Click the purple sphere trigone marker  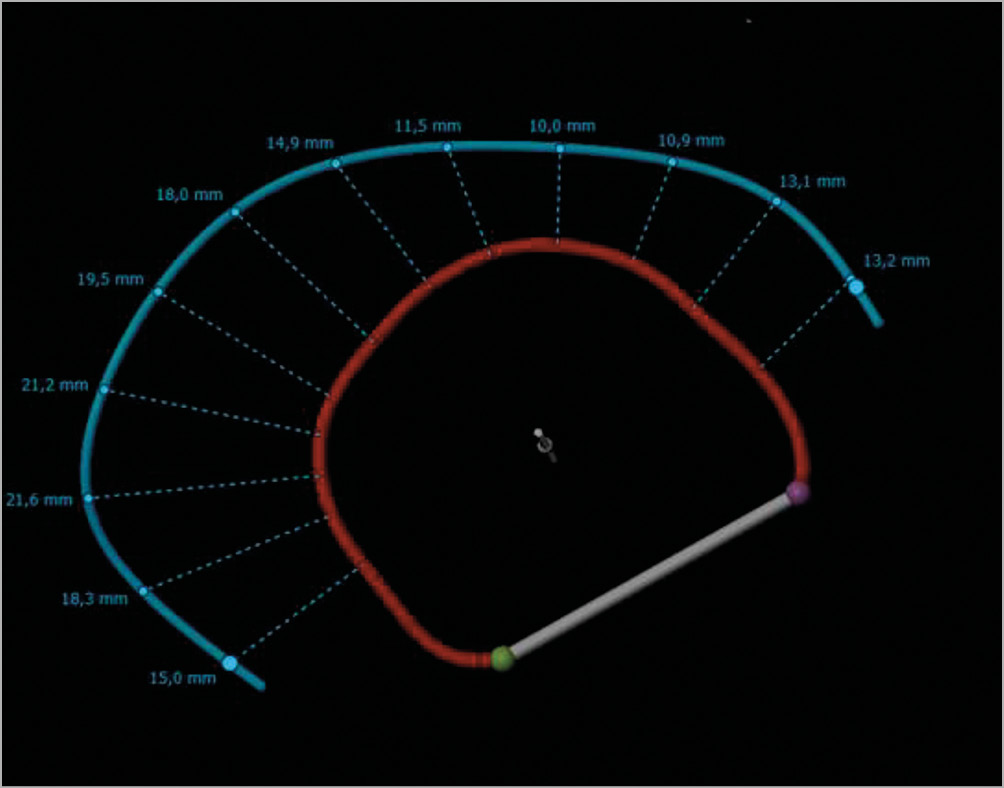coord(797,492)
